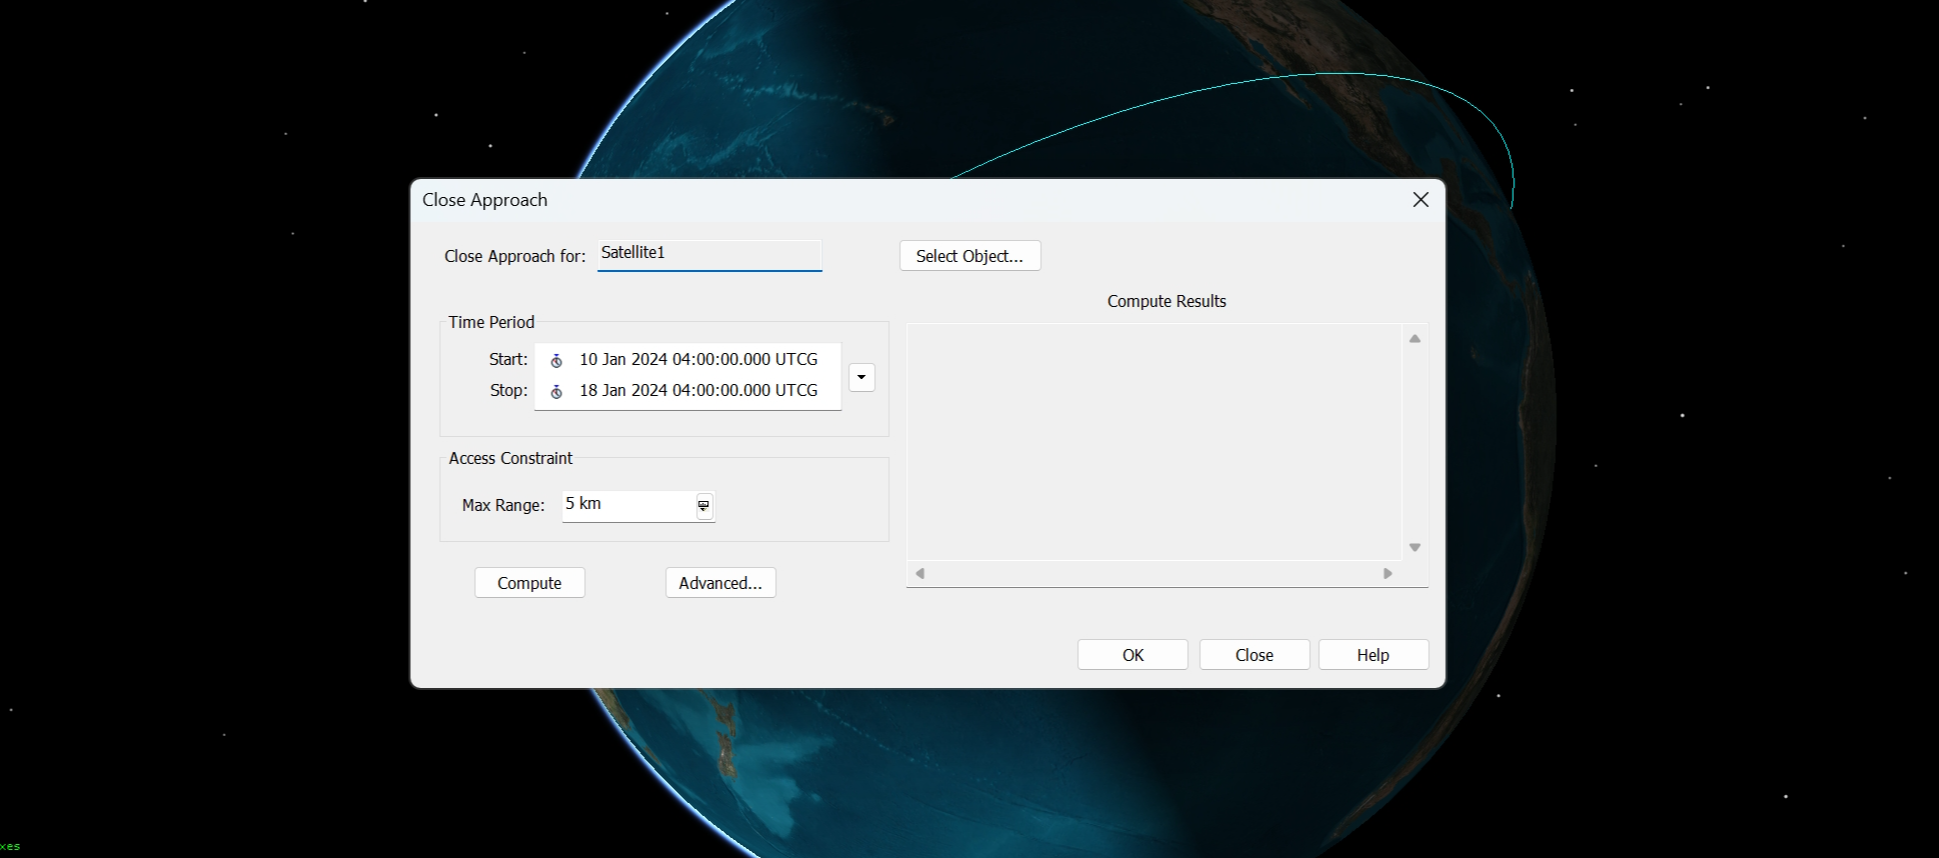Click Compute Results scroll right arrow
Image resolution: width=1939 pixels, height=858 pixels.
(1387, 573)
